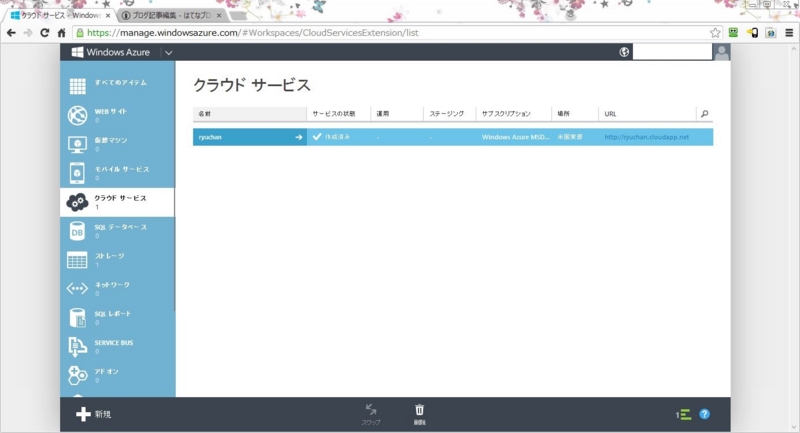Bookmark the page with the star icon
This screenshot has height=433, width=800.
click(715, 33)
